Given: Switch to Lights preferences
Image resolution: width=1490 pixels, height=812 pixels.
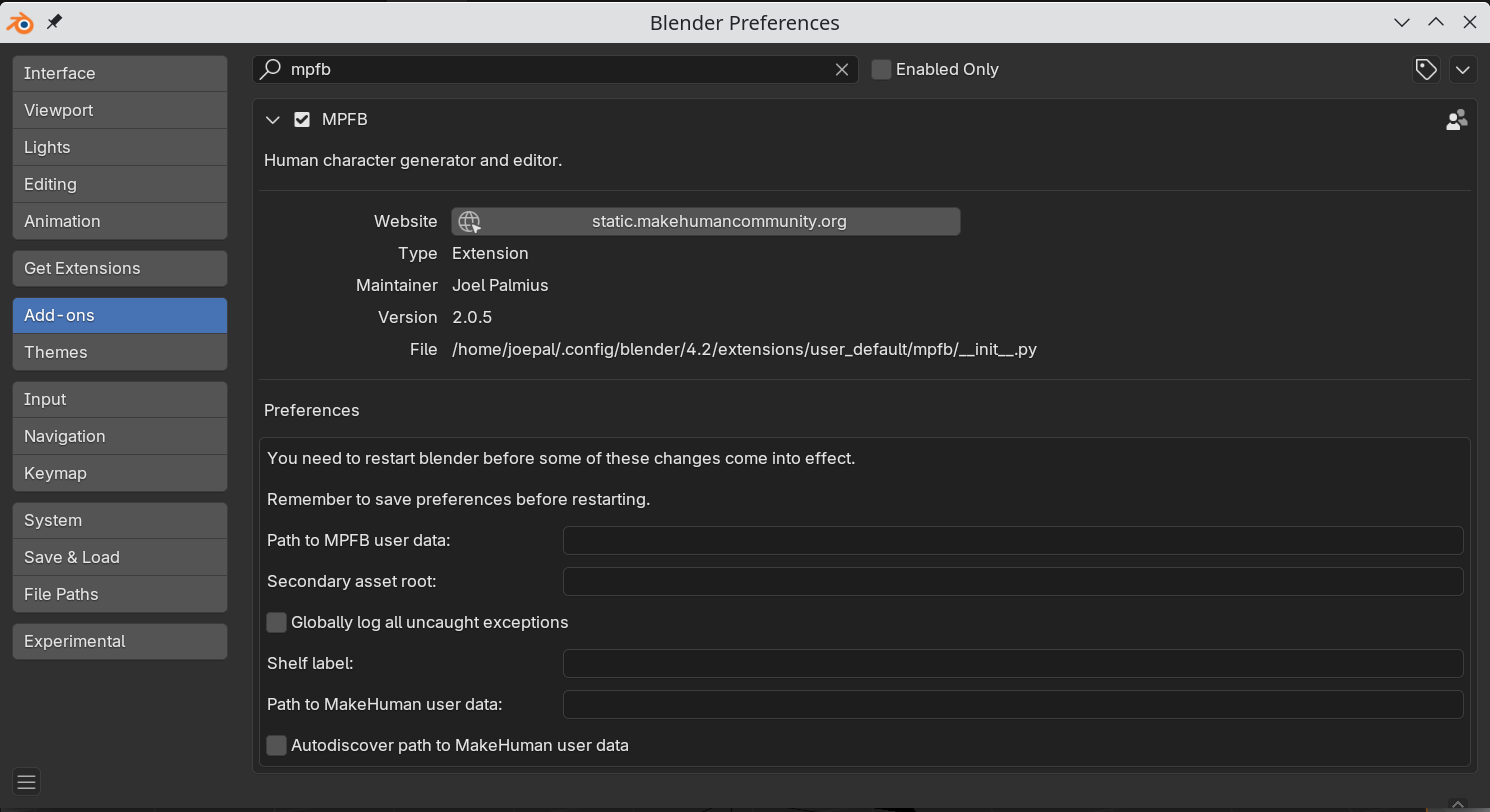Looking at the screenshot, I should pyautogui.click(x=120, y=147).
